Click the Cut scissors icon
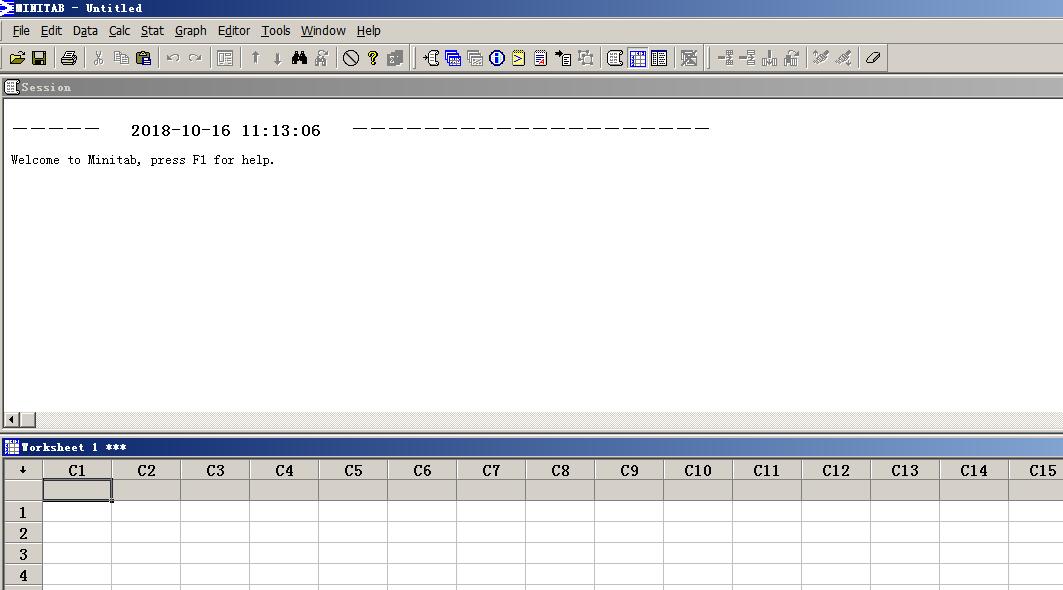Image resolution: width=1063 pixels, height=590 pixels. click(98, 58)
